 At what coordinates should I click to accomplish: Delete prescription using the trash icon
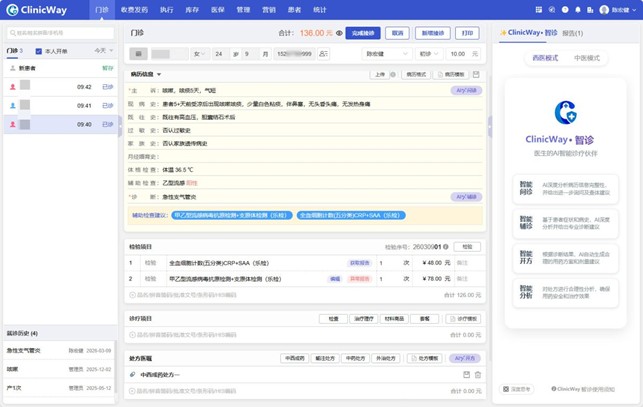coord(478,375)
